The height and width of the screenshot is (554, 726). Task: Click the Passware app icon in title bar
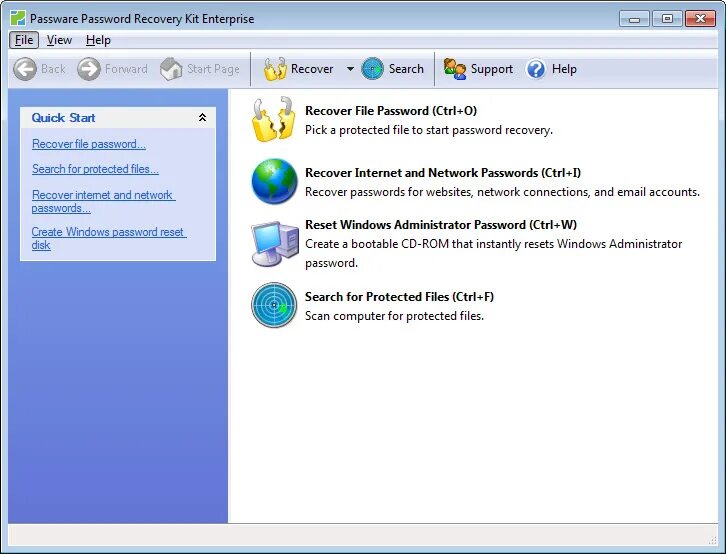pyautogui.click(x=18, y=19)
